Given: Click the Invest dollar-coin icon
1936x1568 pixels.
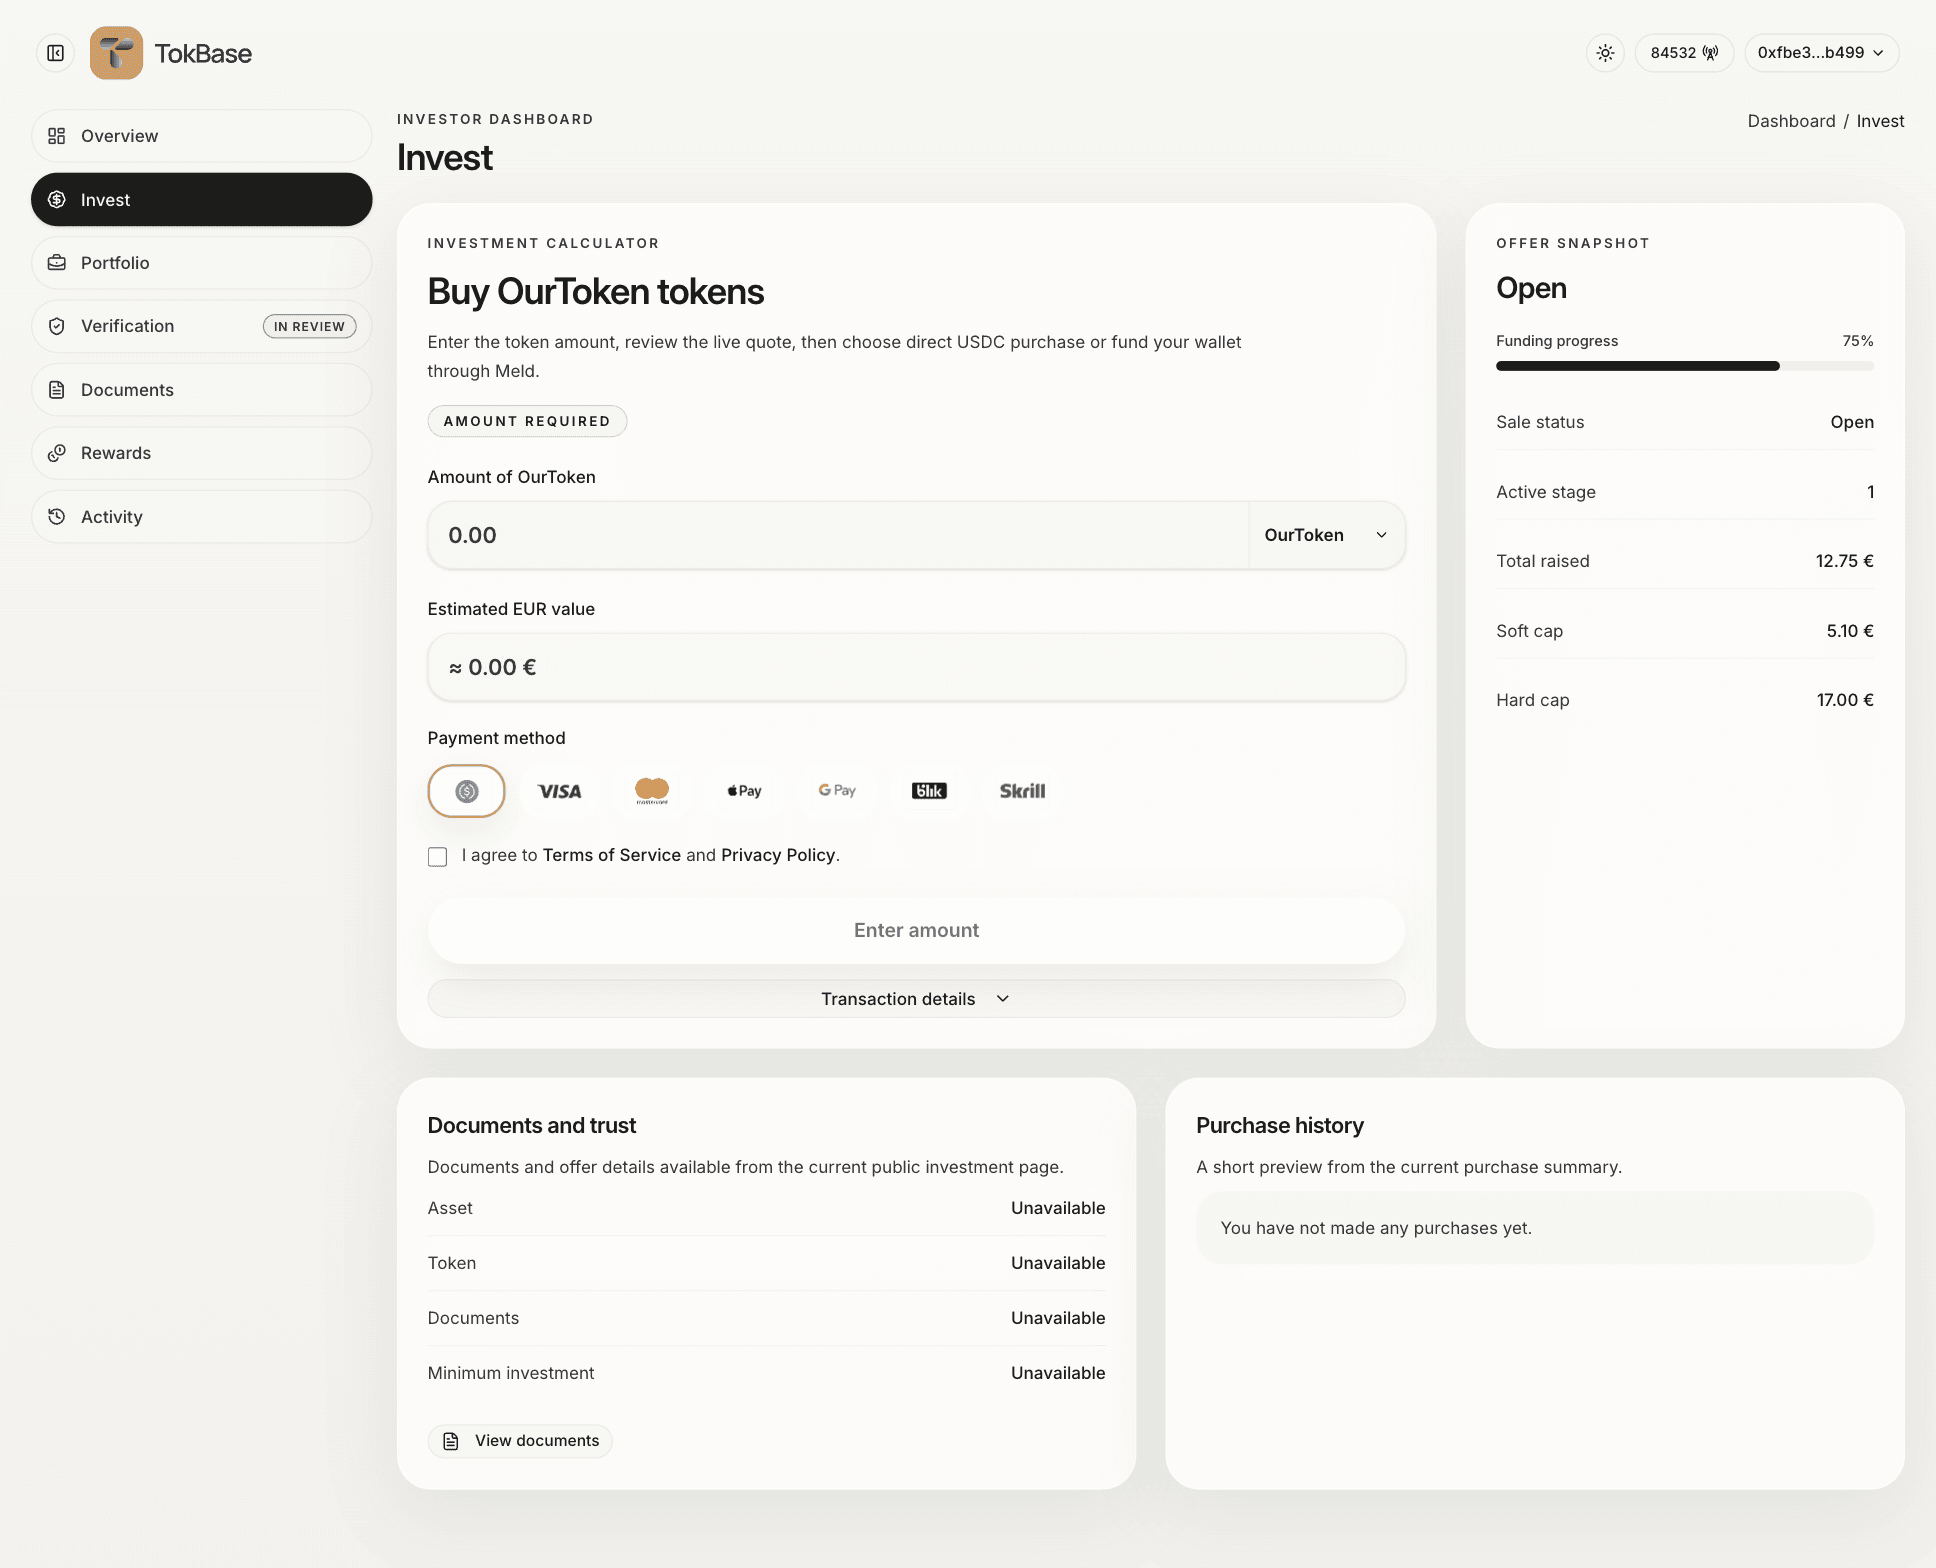Looking at the screenshot, I should pos(57,200).
